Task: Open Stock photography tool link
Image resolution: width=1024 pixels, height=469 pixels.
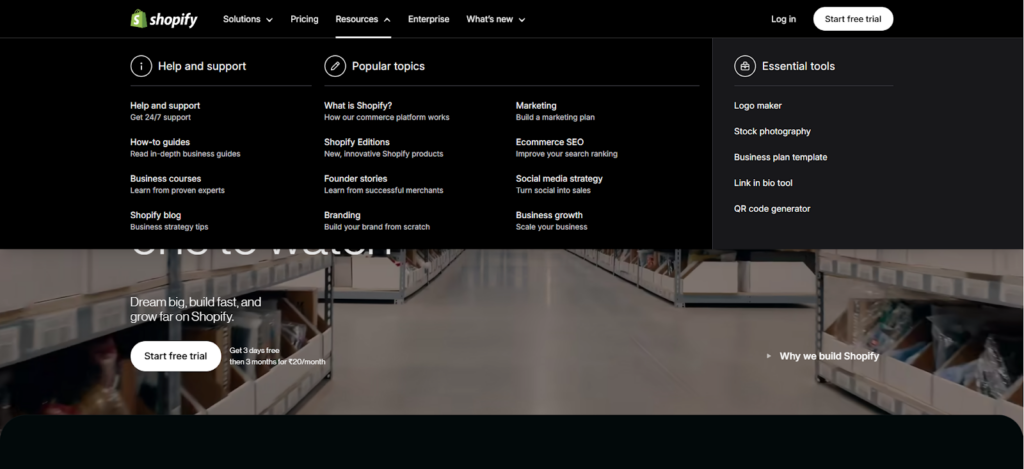Action: pos(772,131)
